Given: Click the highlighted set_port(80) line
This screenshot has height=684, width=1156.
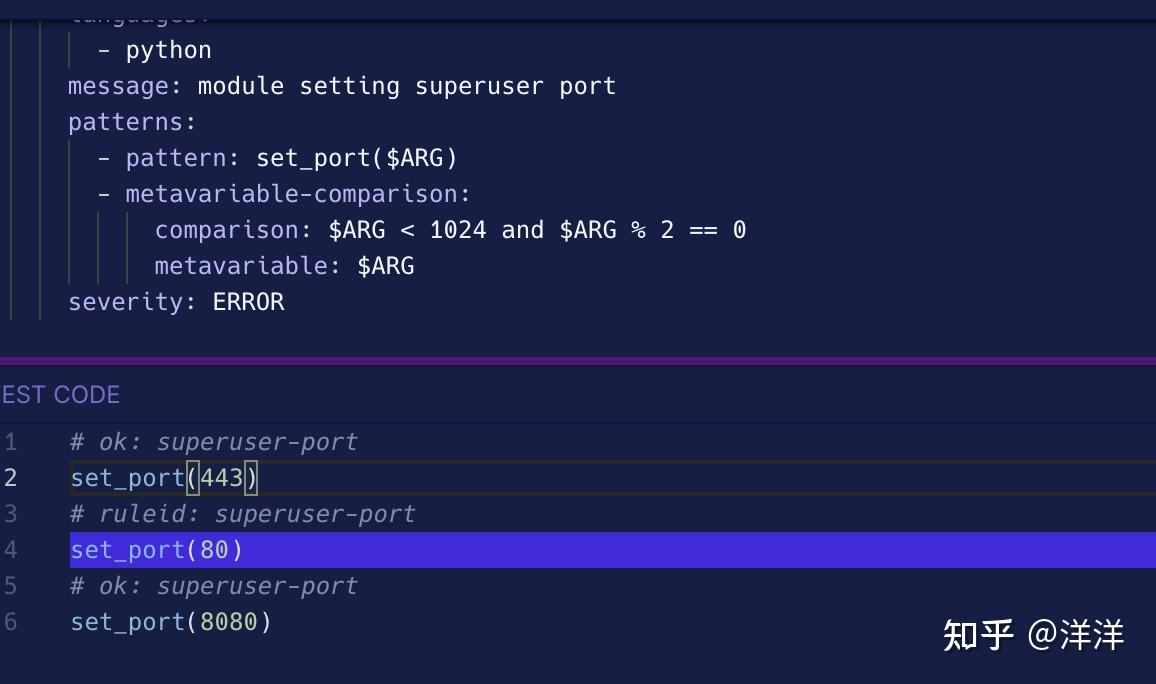Looking at the screenshot, I should pyautogui.click(x=157, y=550).
